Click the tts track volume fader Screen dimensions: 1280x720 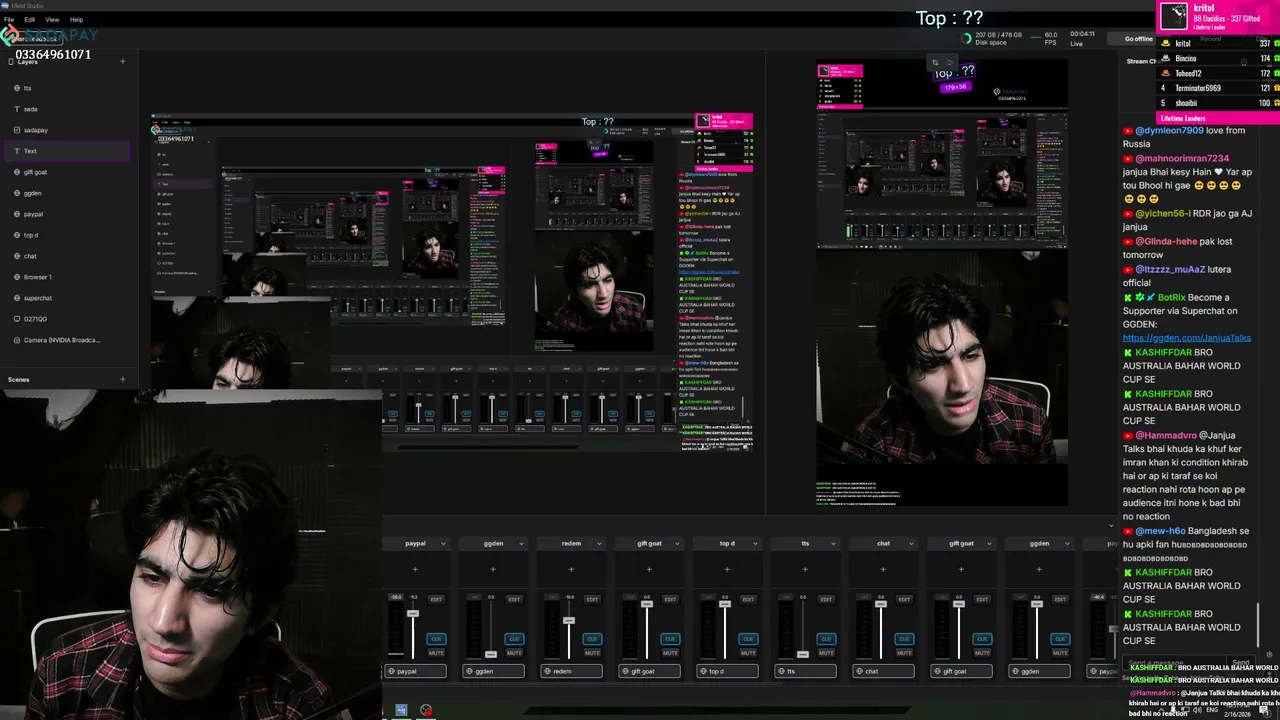point(802,654)
